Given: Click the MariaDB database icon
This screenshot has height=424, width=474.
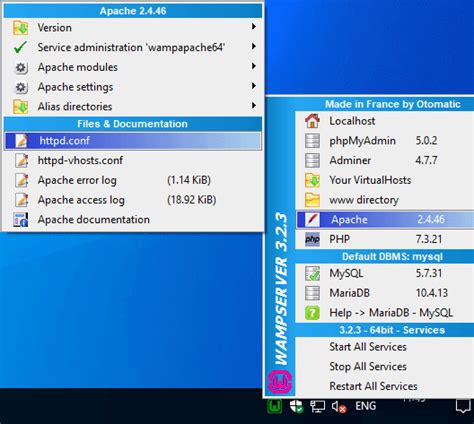Looking at the screenshot, I should coord(312,293).
